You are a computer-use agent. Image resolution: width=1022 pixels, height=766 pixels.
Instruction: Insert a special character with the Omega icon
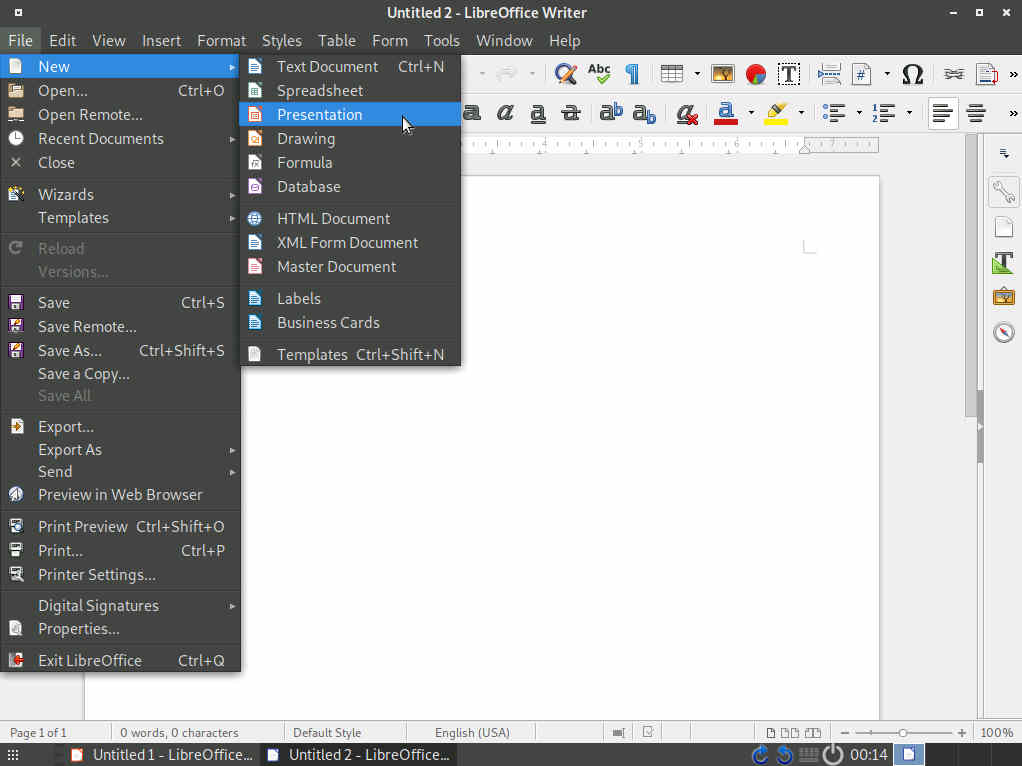(912, 74)
